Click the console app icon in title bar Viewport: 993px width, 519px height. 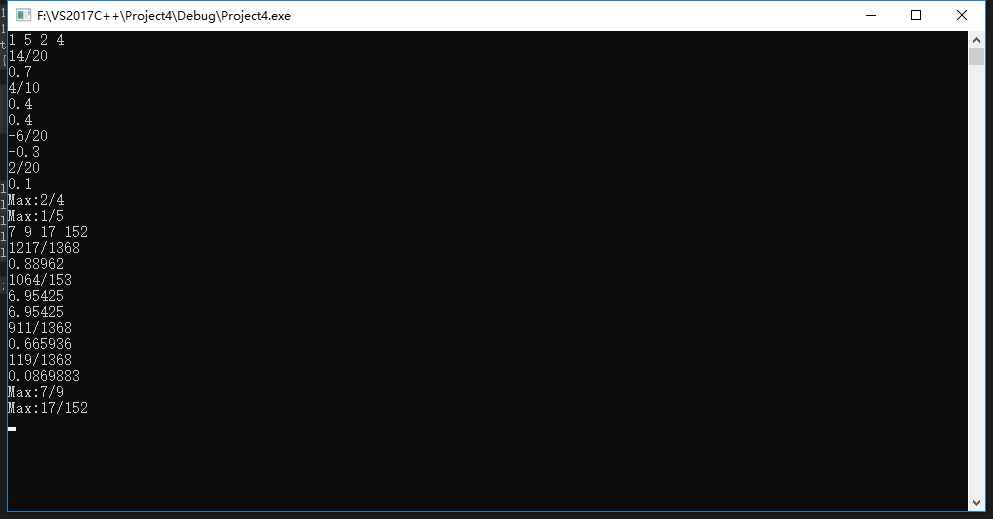23,15
